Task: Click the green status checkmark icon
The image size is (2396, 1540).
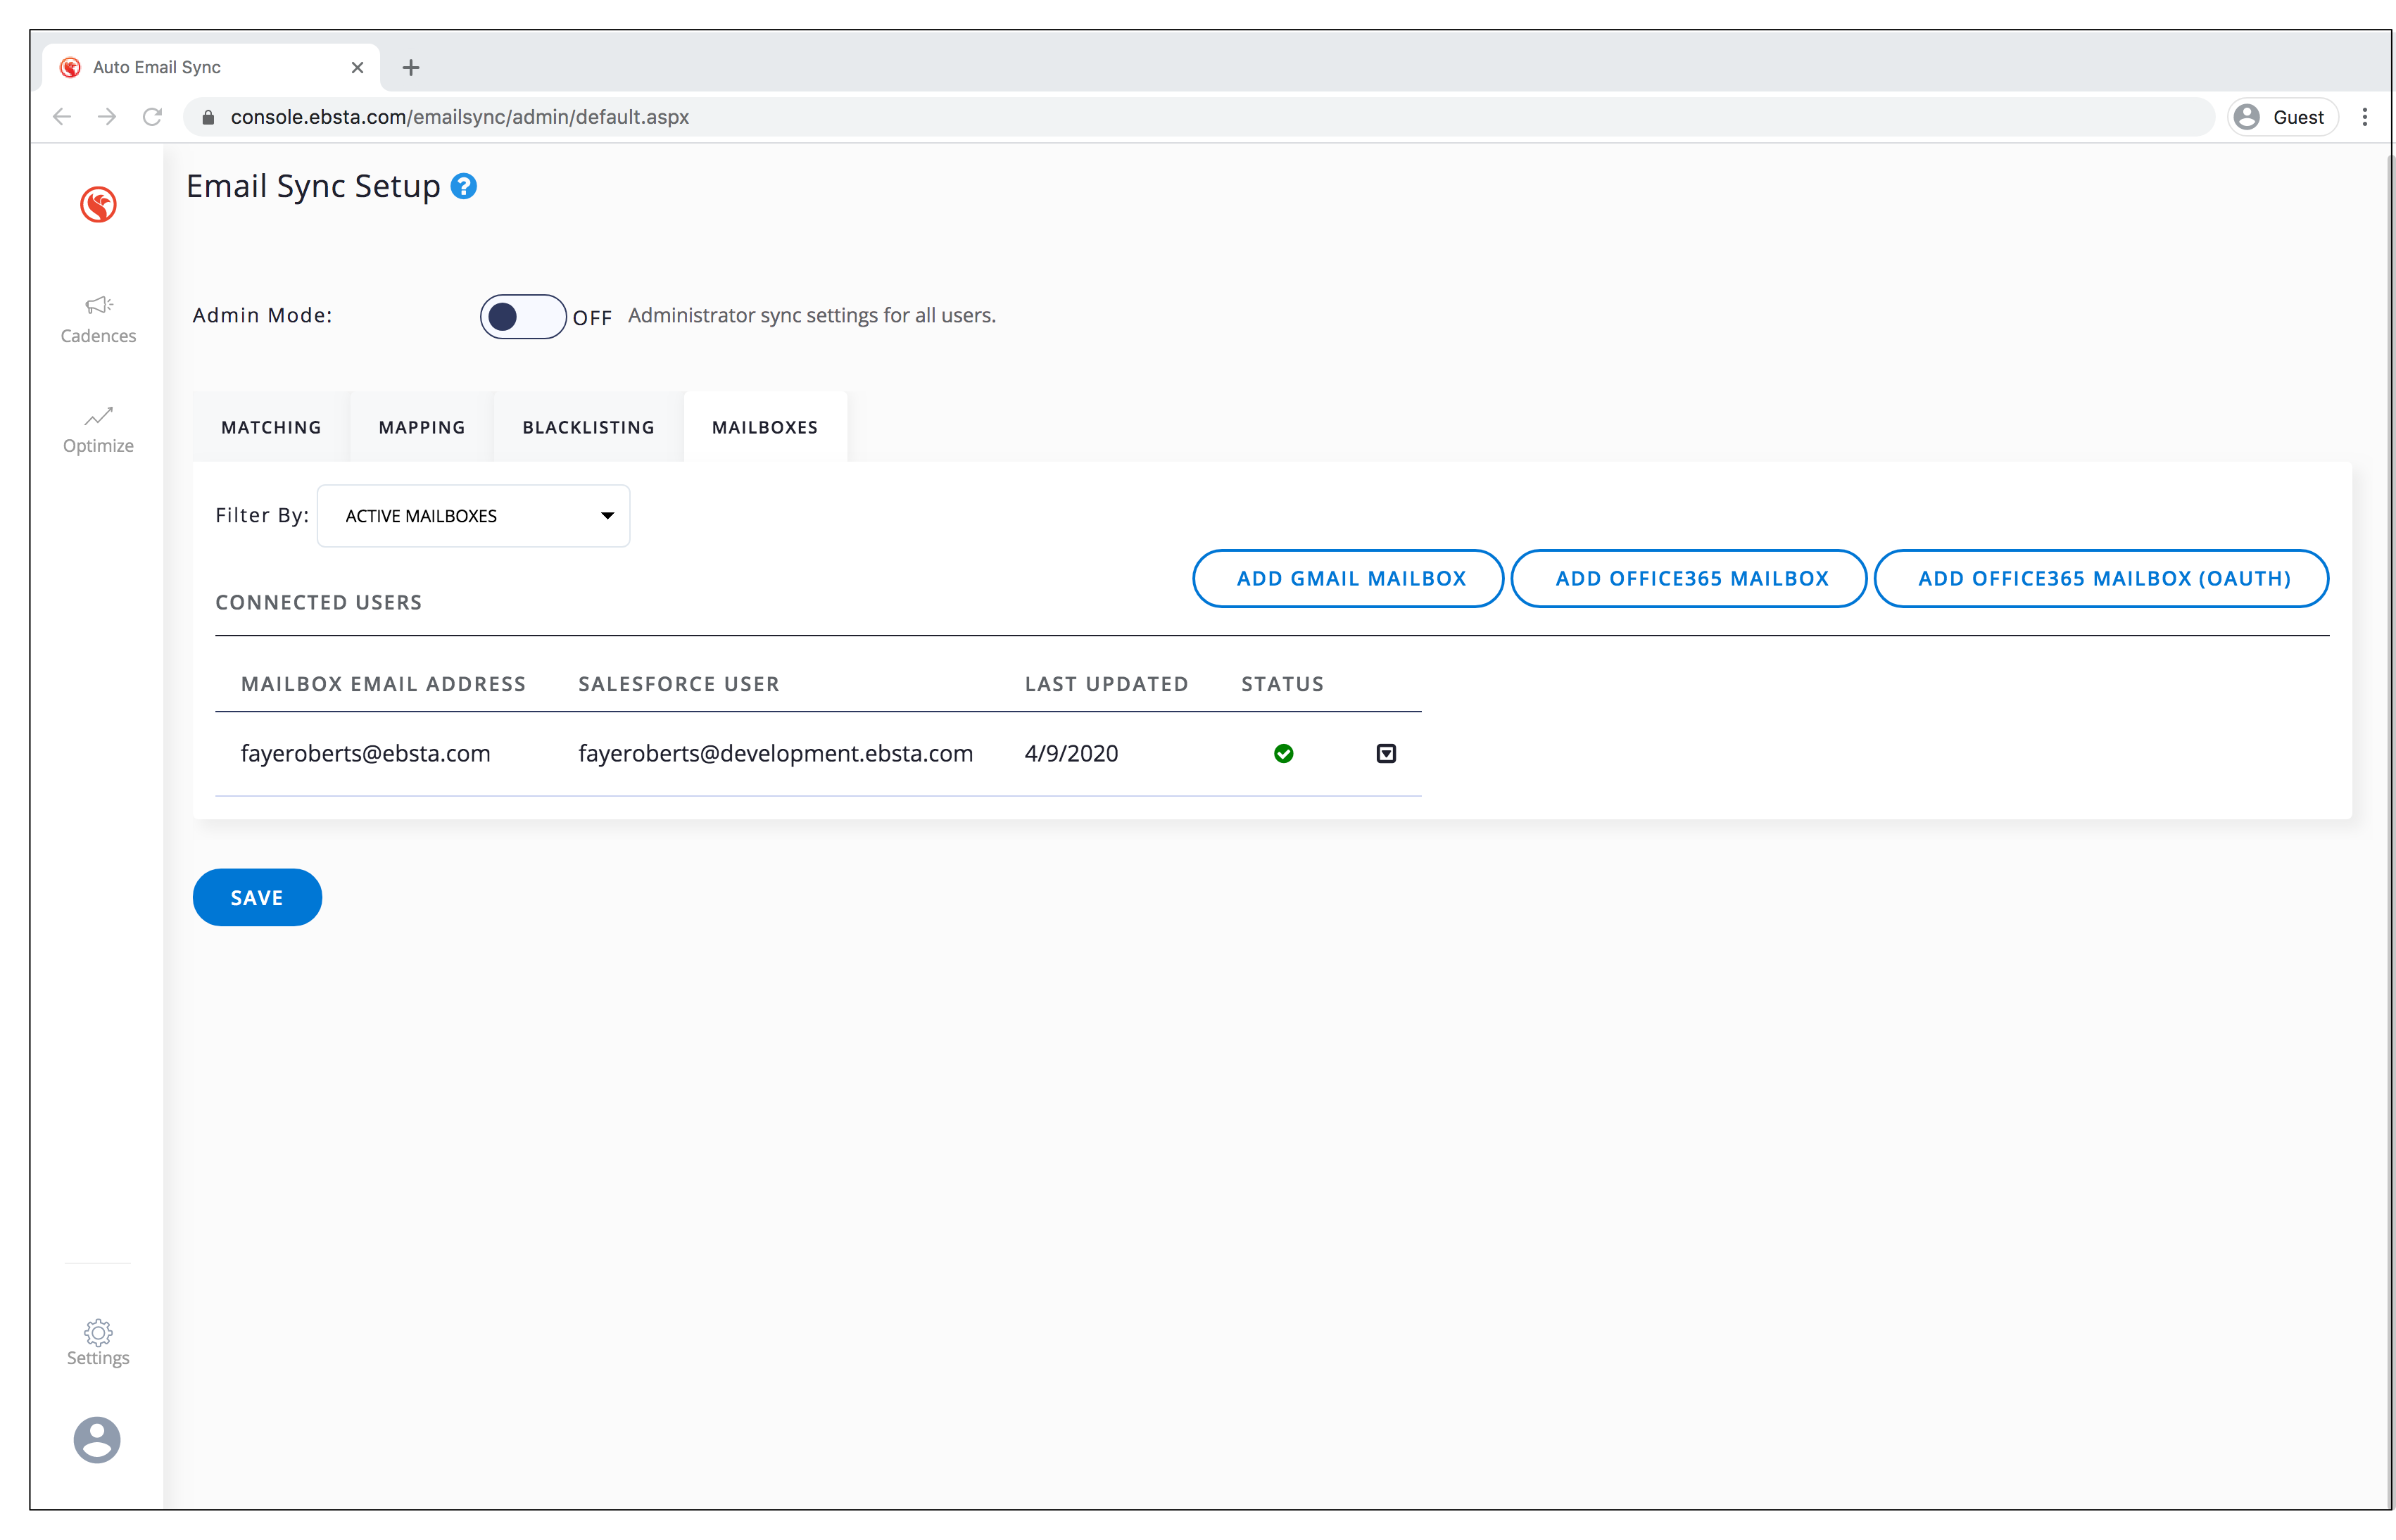Action: click(1283, 753)
